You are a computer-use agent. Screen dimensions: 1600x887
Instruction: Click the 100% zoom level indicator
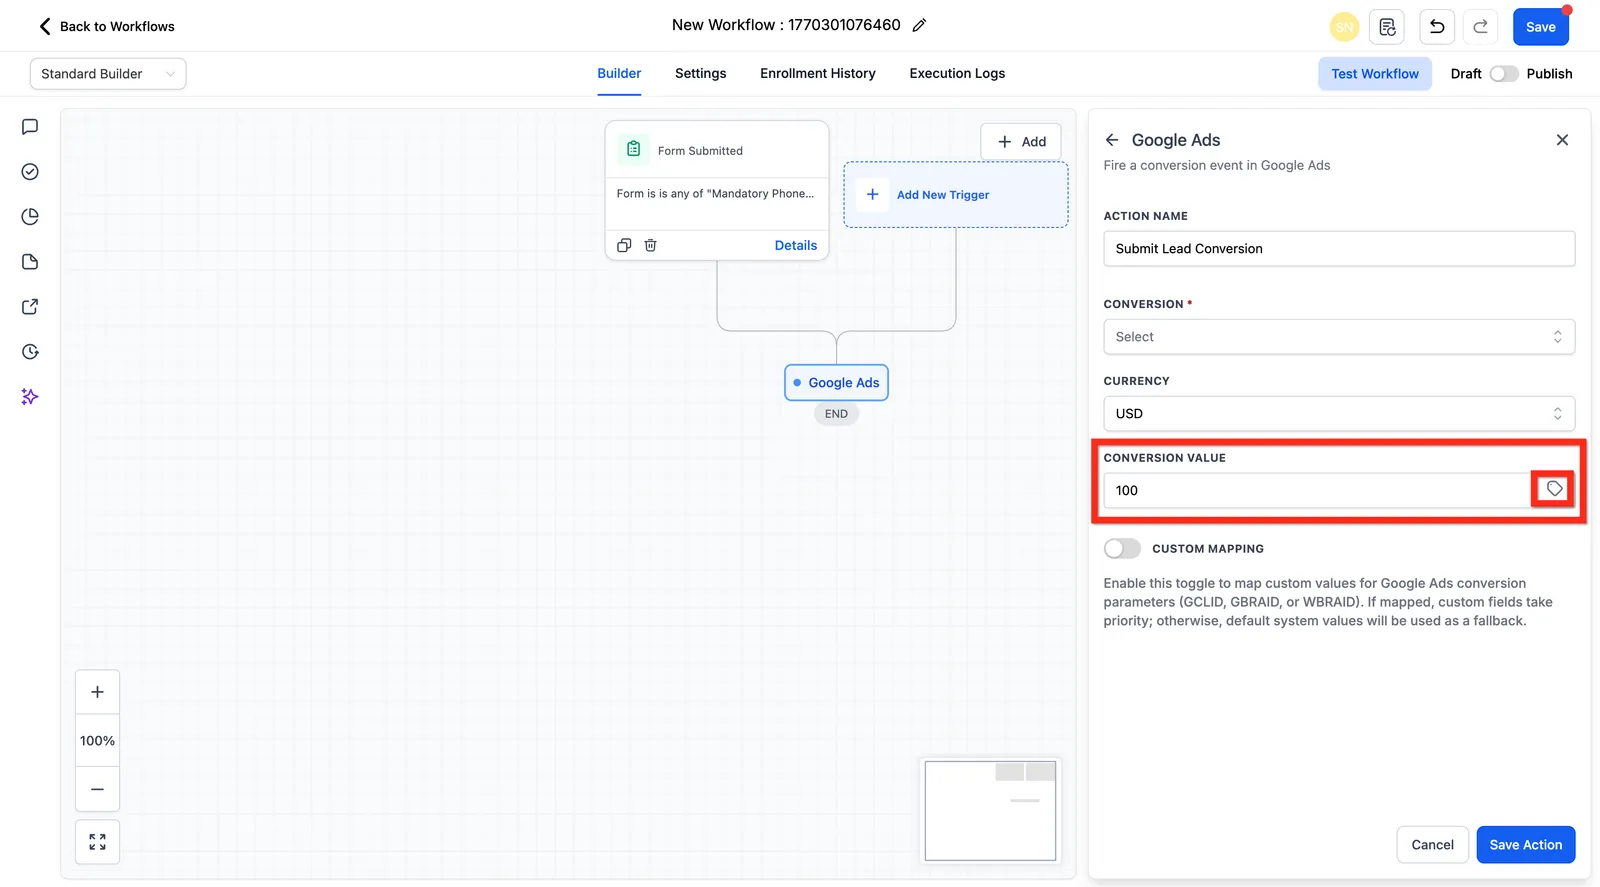click(x=97, y=741)
